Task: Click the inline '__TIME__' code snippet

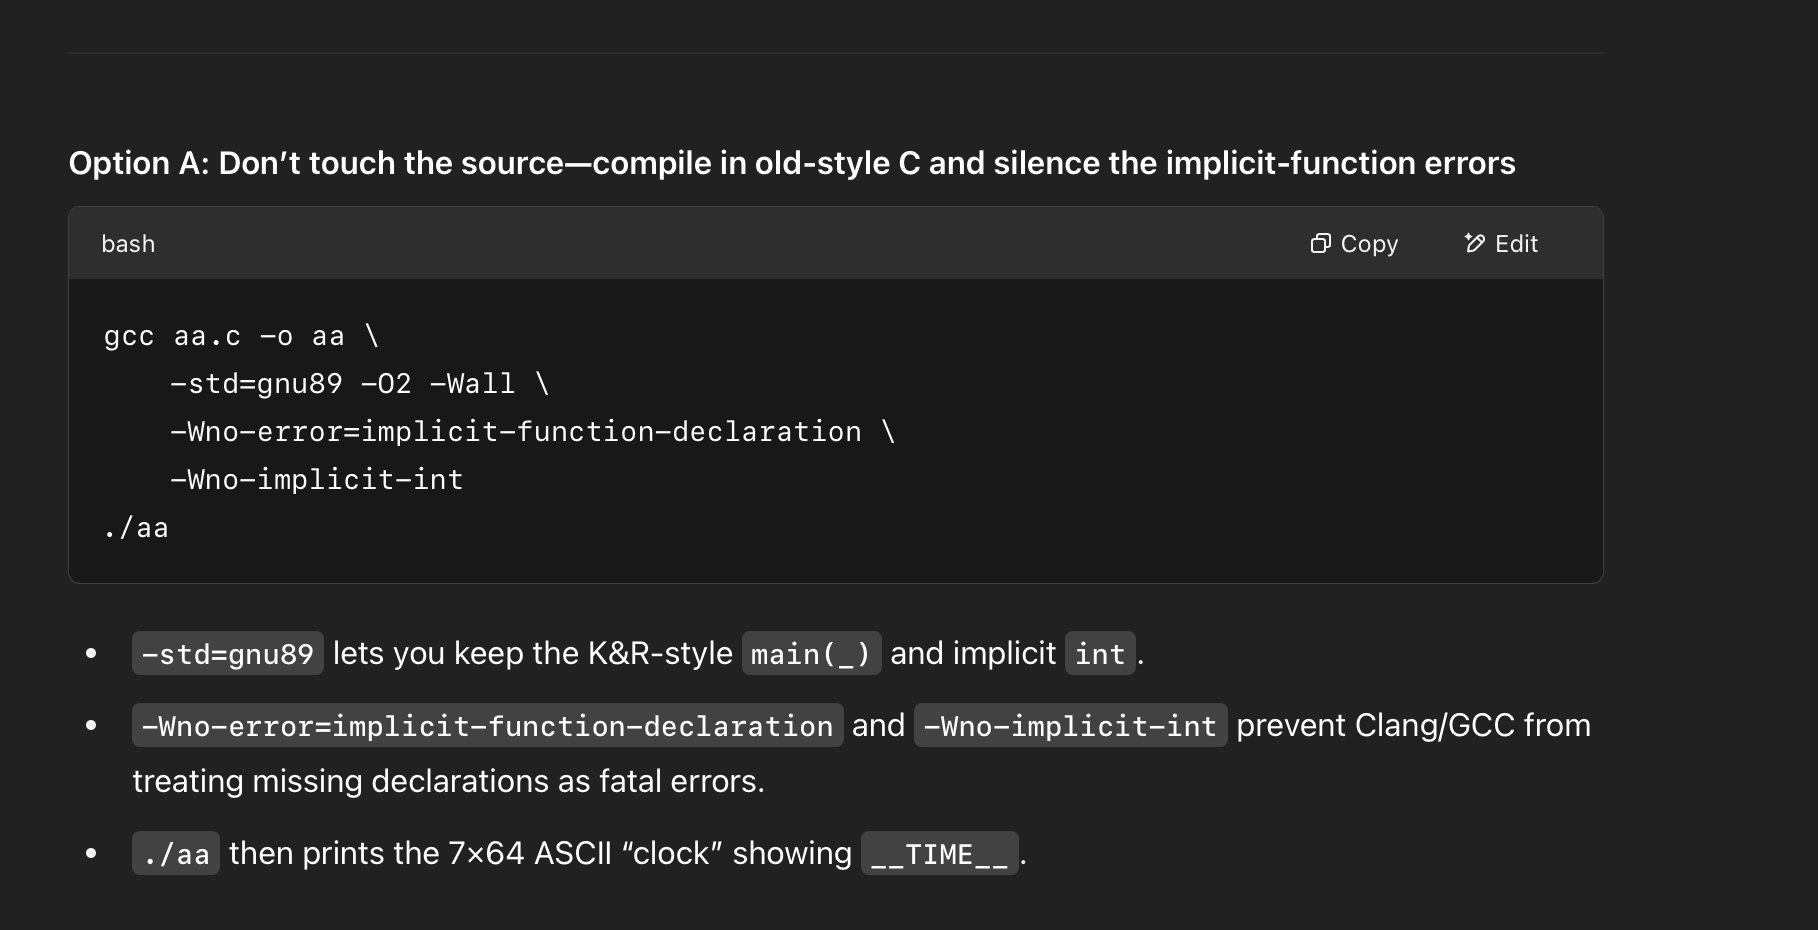Action: pyautogui.click(x=939, y=853)
